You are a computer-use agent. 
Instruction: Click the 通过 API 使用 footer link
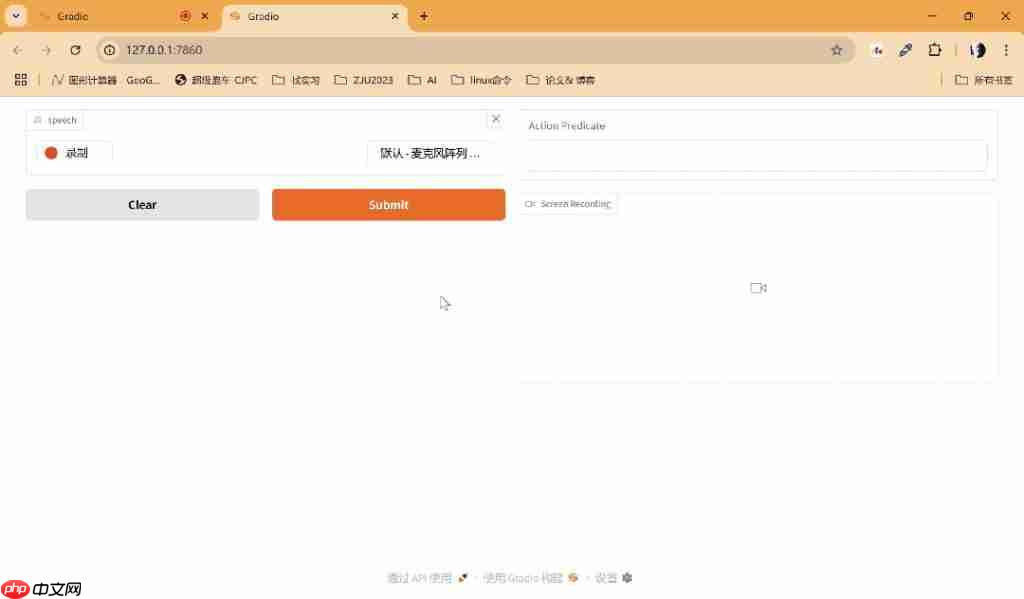[420, 578]
